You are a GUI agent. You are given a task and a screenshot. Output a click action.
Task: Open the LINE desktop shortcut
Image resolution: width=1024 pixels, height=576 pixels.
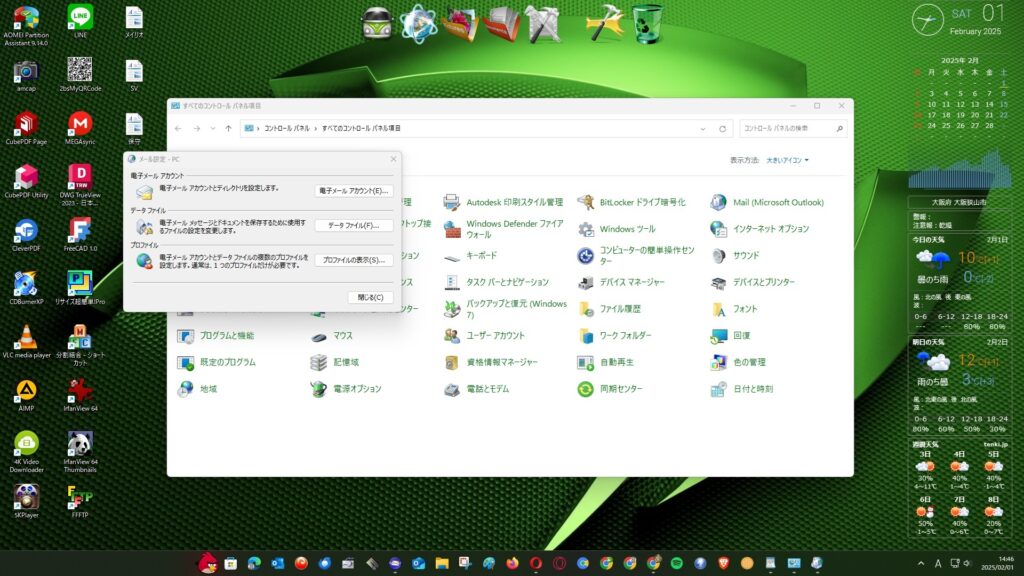(x=80, y=18)
